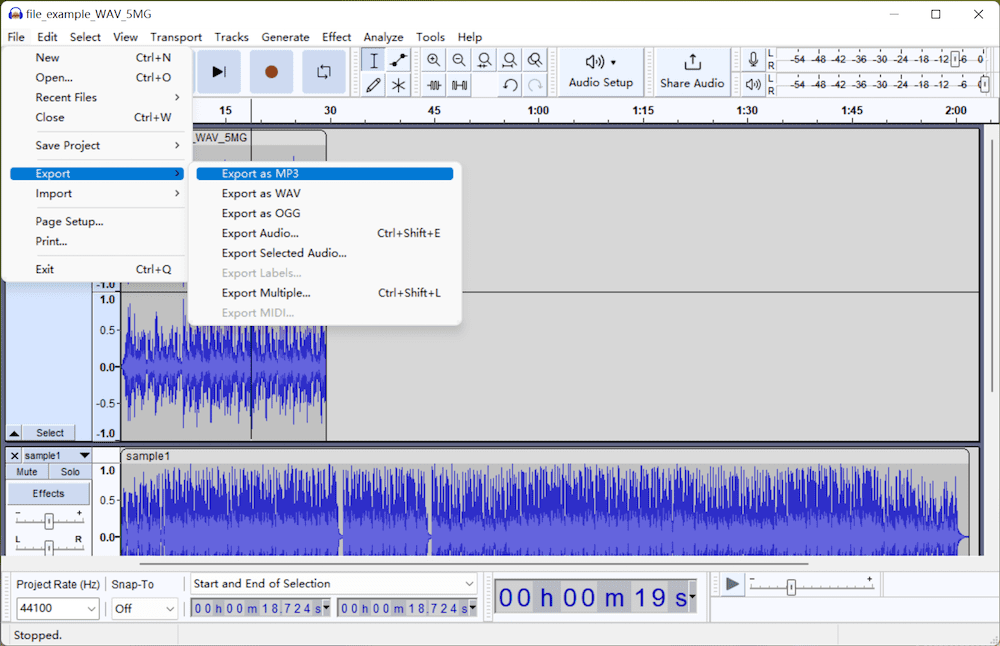Click the Undo icon
Screen dimensions: 1000x646
coord(510,85)
